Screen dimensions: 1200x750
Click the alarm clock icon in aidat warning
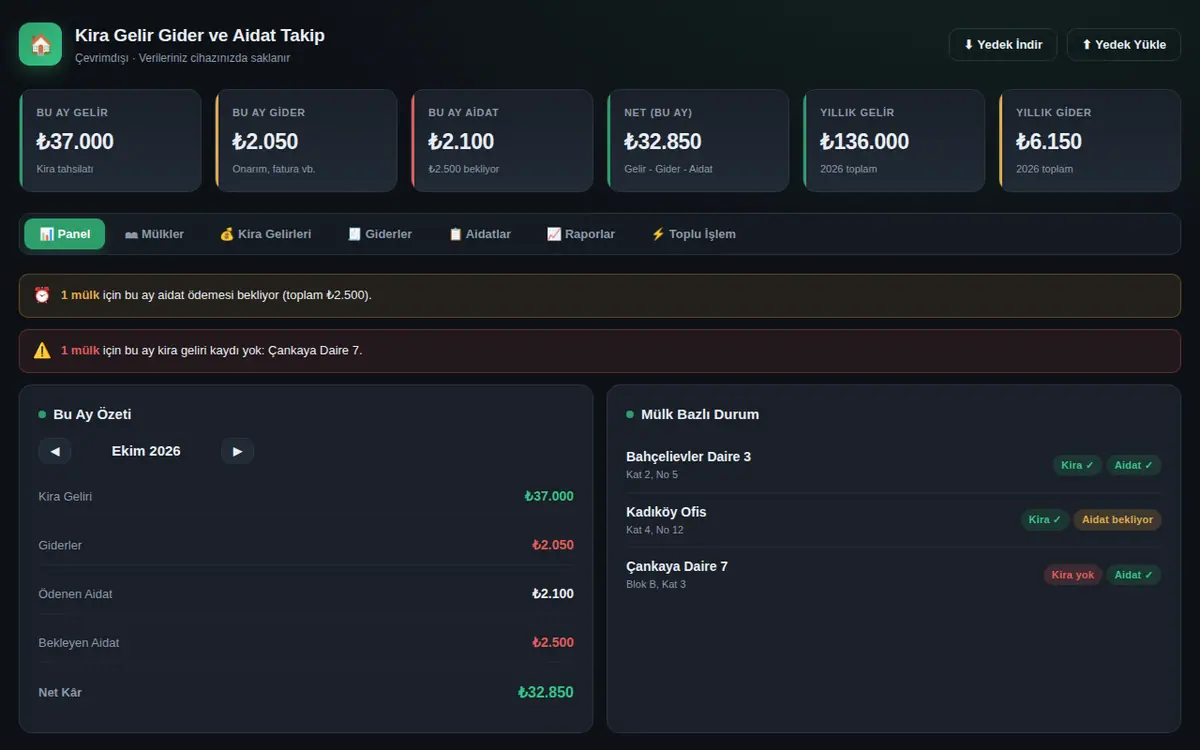[x=42, y=295]
